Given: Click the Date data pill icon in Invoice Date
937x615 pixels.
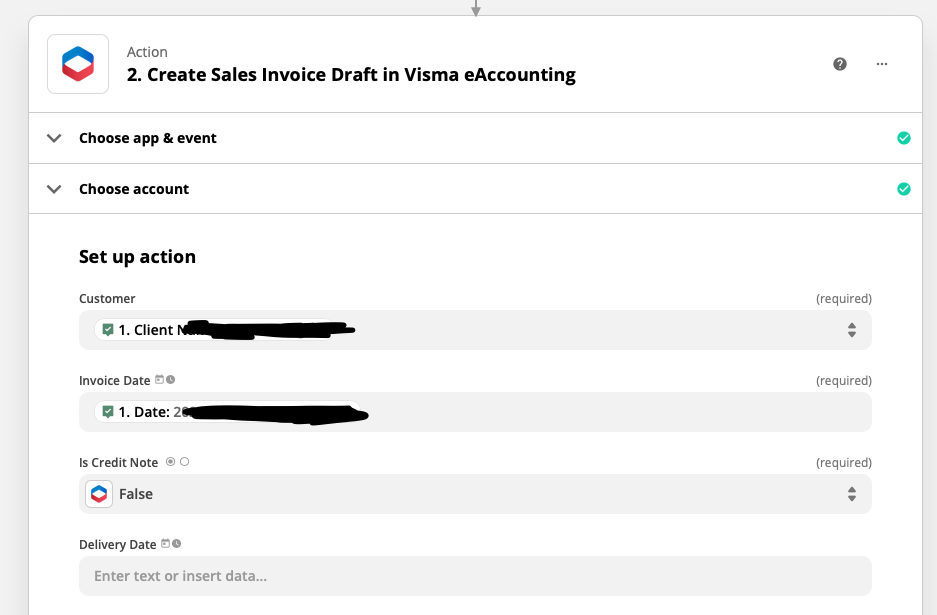Looking at the screenshot, I should pos(108,412).
